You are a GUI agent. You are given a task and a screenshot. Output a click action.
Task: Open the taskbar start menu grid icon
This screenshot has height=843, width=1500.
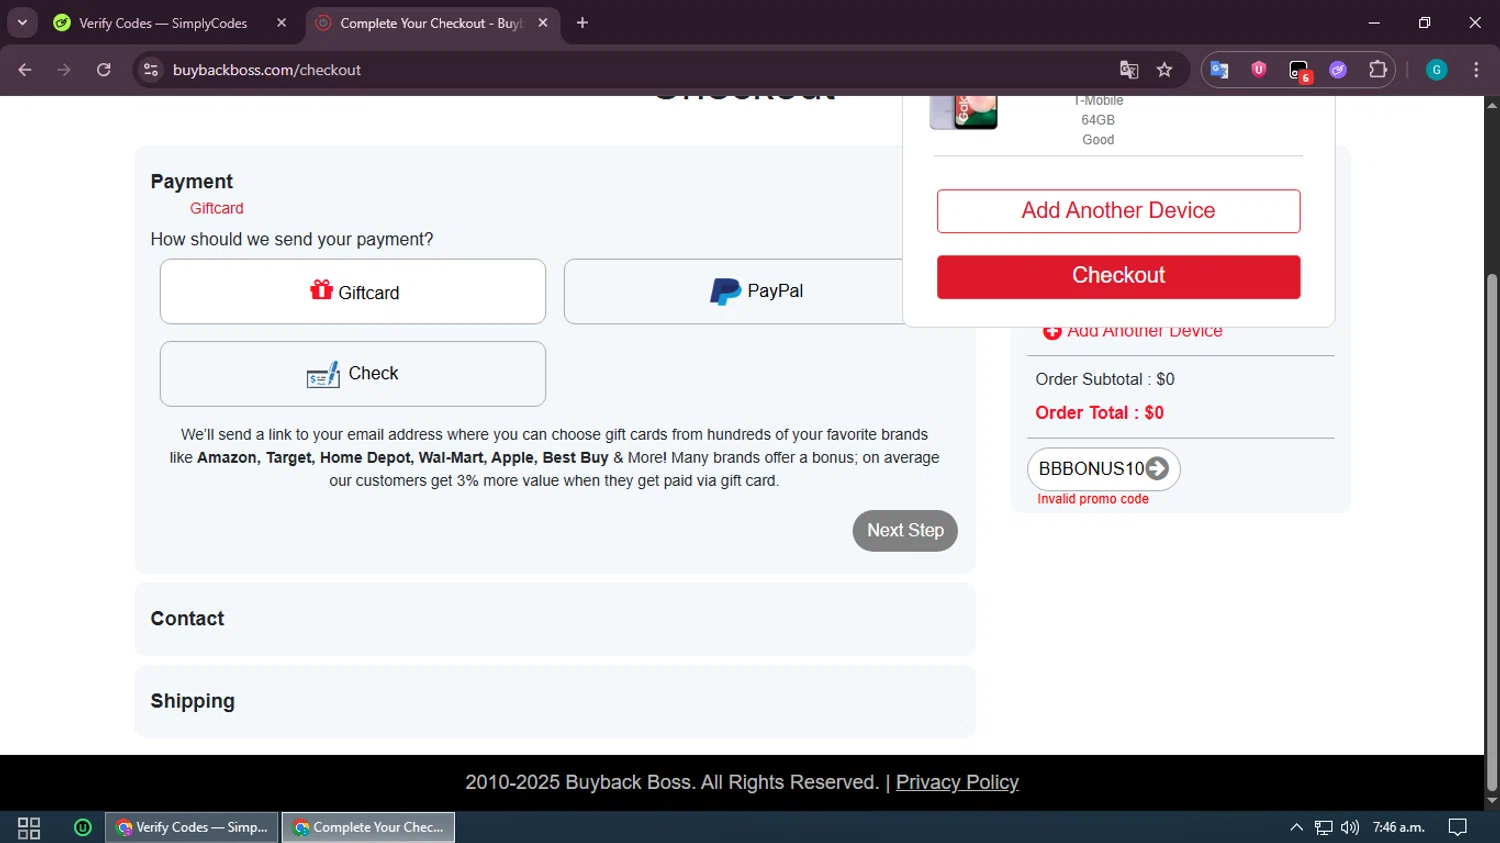[29, 828]
